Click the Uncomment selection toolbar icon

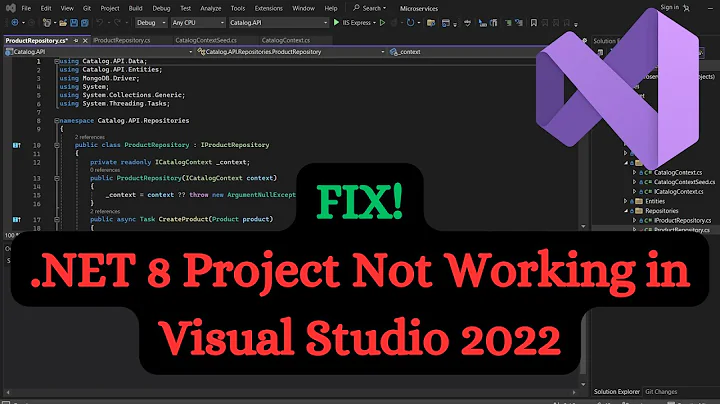[518, 22]
